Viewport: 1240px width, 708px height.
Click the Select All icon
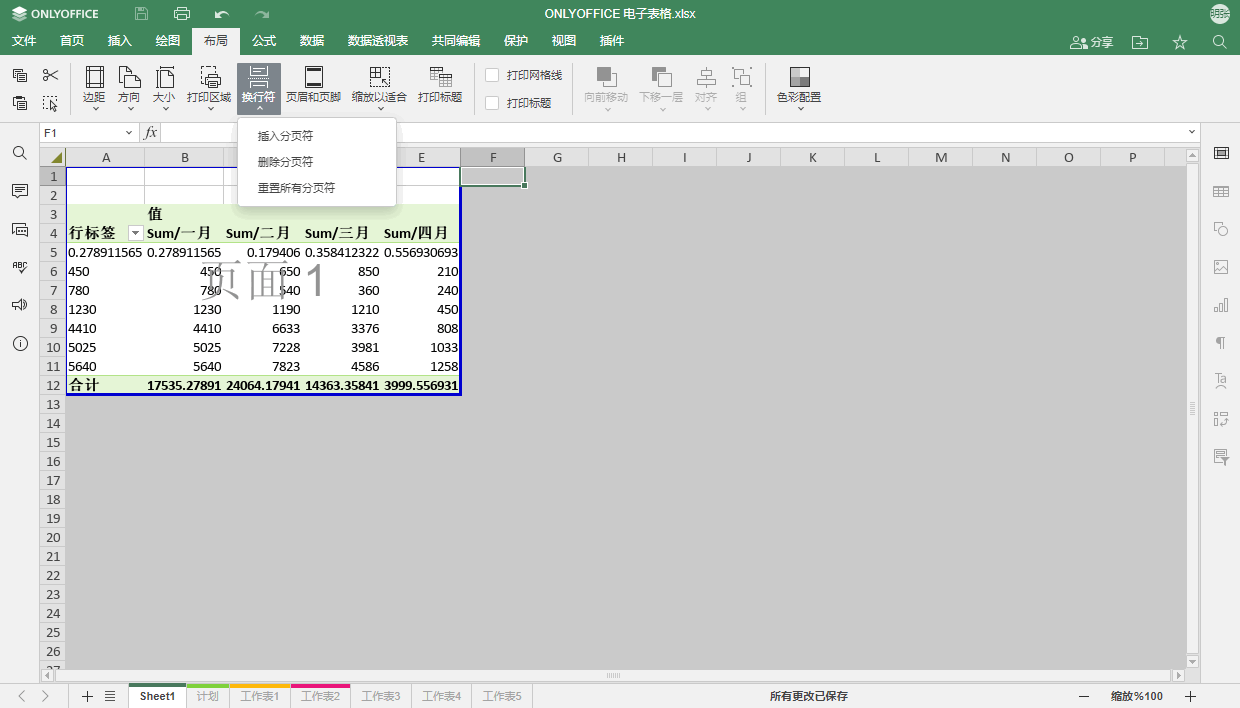(50, 102)
